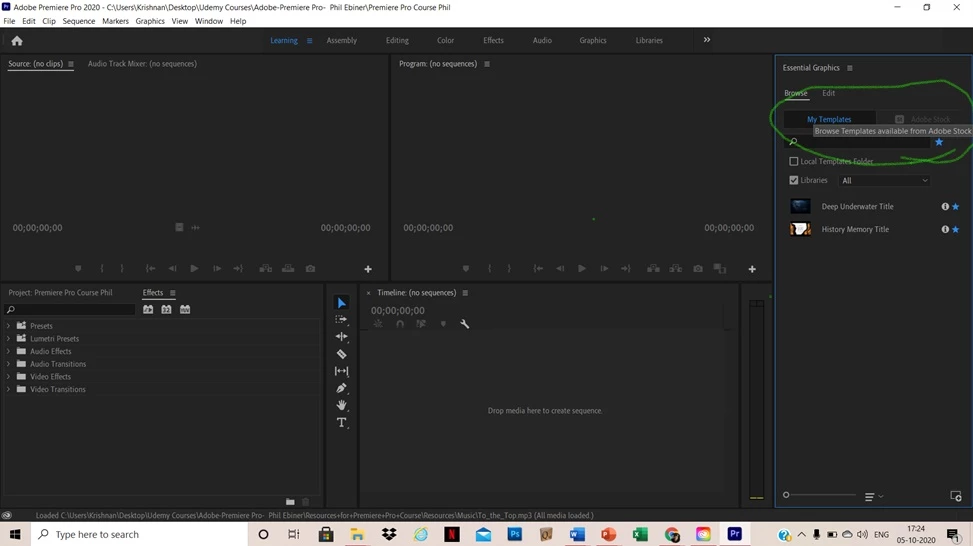Open Learning workspace menu icon
973x546 pixels.
pyautogui.click(x=309, y=41)
